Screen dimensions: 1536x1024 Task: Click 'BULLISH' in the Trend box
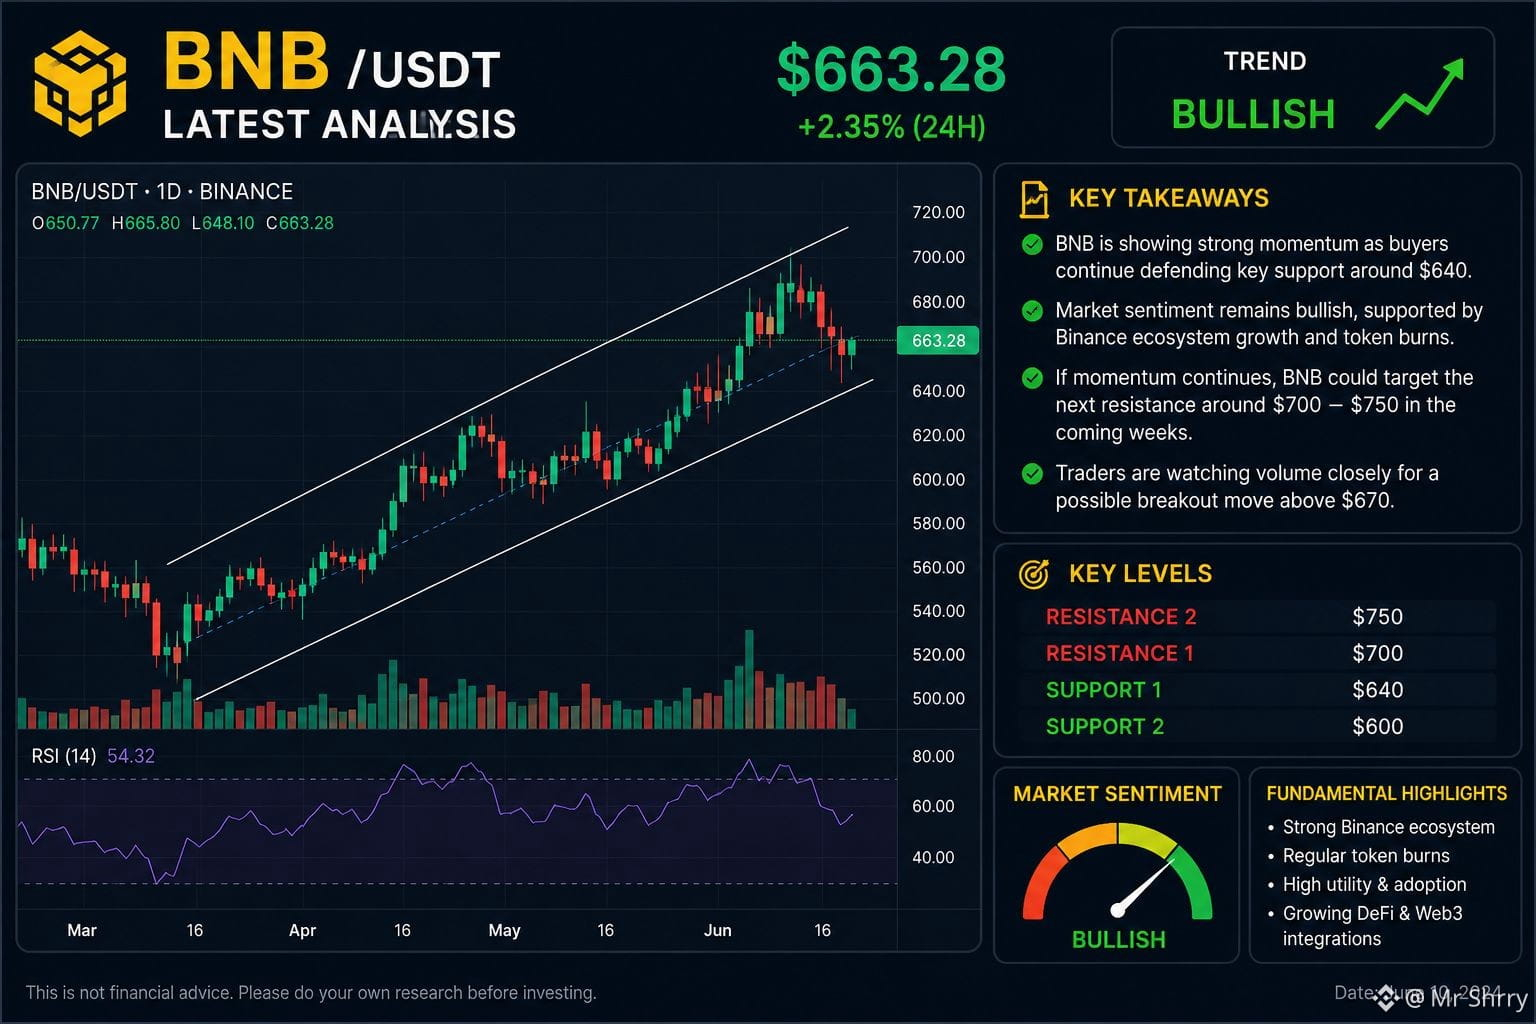1253,114
